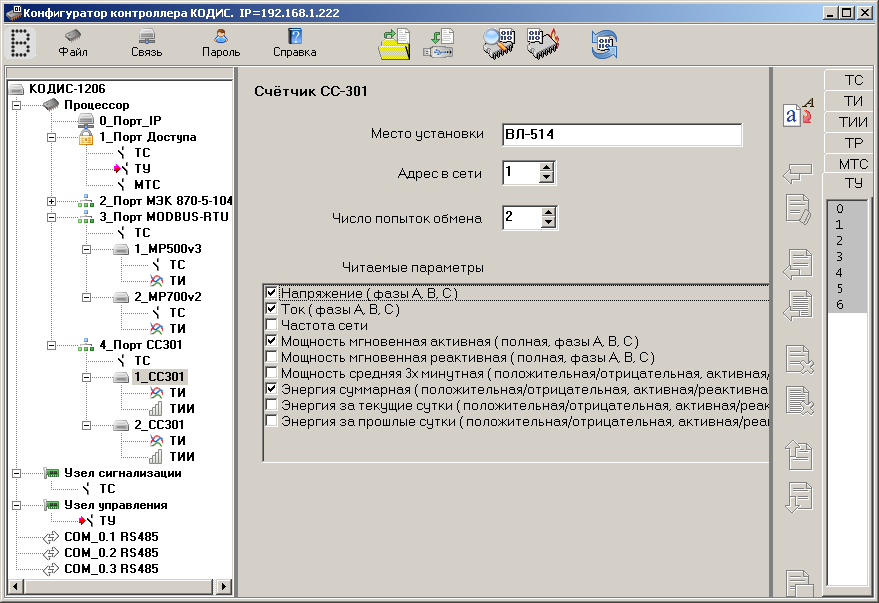Screen dimensions: 879x603
Task: Click the Связь connection toolbar icon
Action: [x=146, y=43]
